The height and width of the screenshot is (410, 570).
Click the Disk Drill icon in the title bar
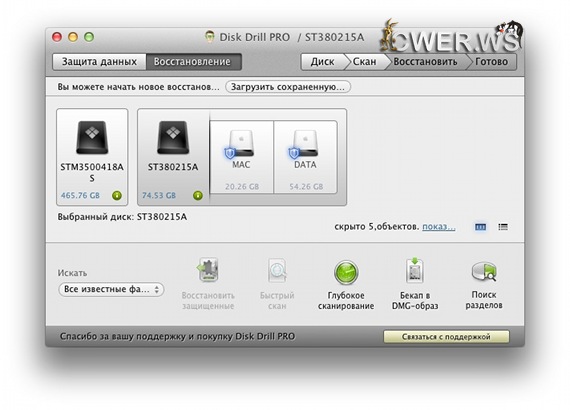(209, 37)
